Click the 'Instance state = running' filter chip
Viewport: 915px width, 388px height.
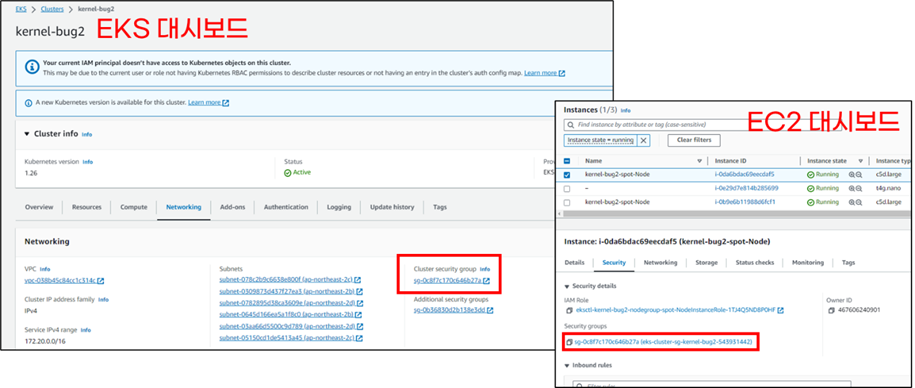point(600,141)
